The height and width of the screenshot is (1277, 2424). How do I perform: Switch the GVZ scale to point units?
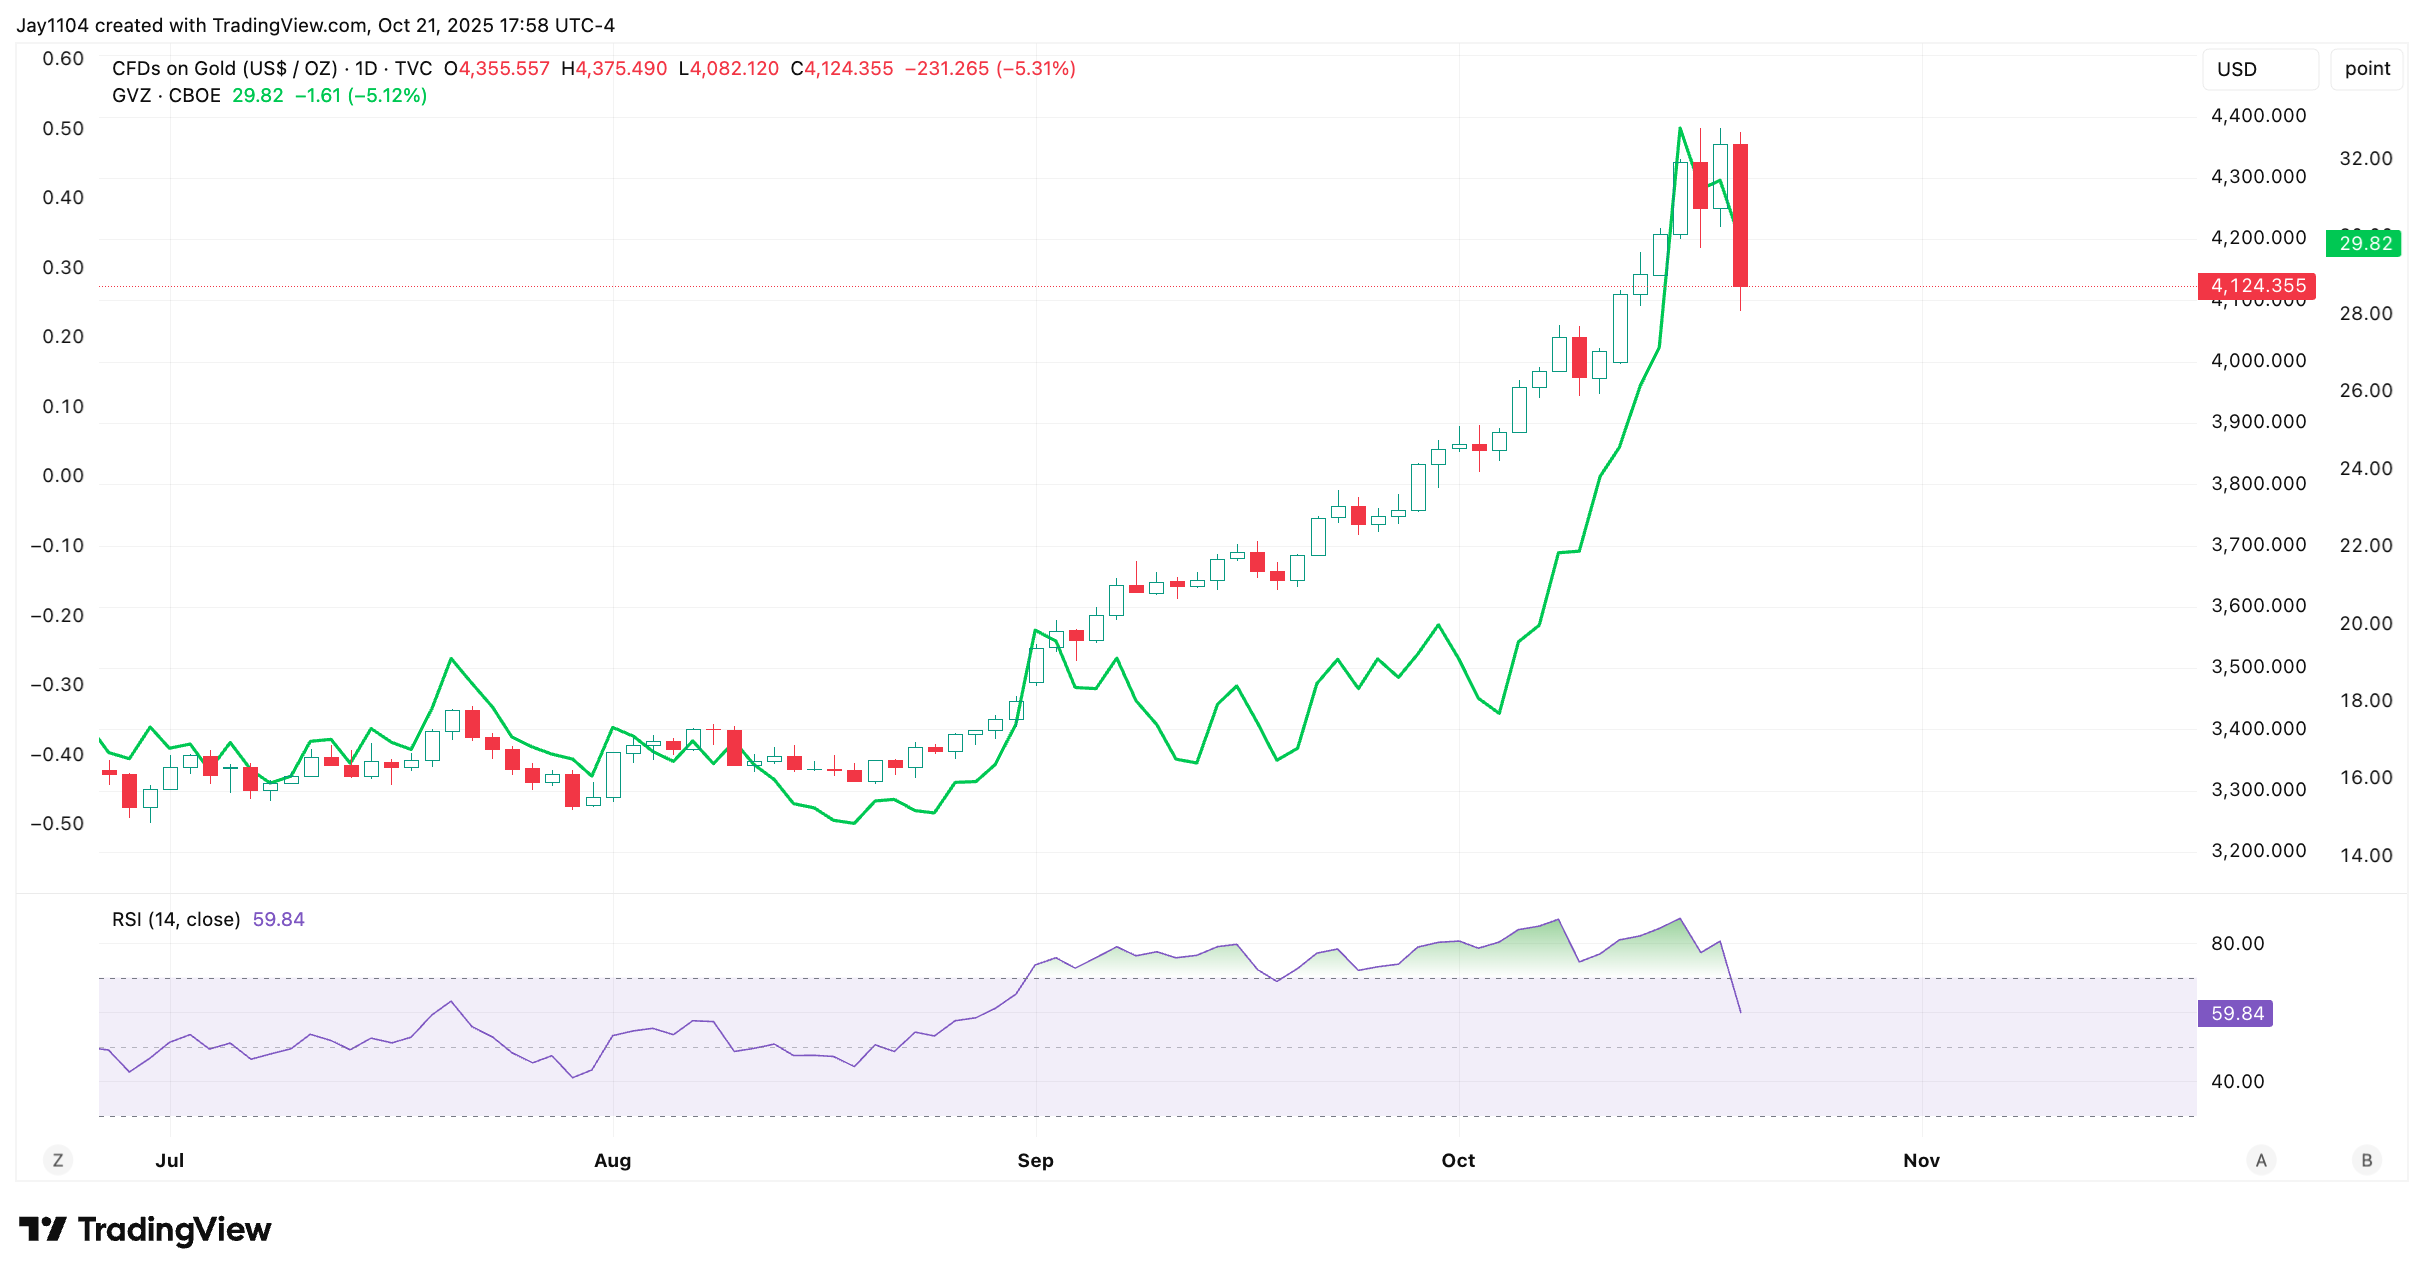tap(2366, 68)
